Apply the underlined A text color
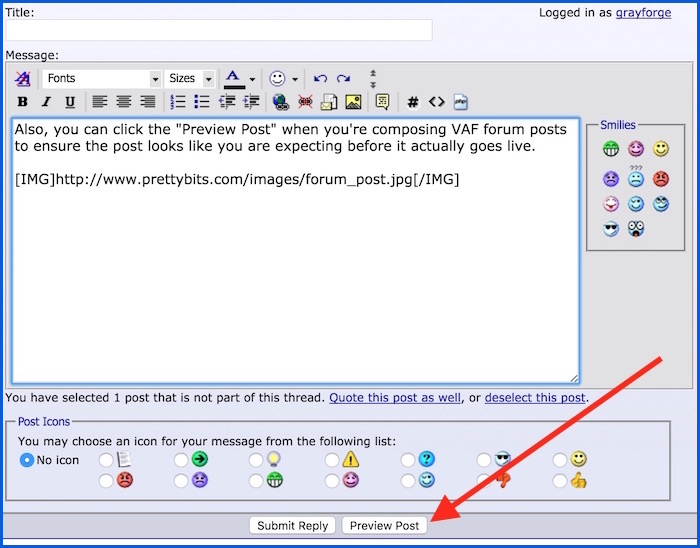The width and height of the screenshot is (700, 548). 234,79
